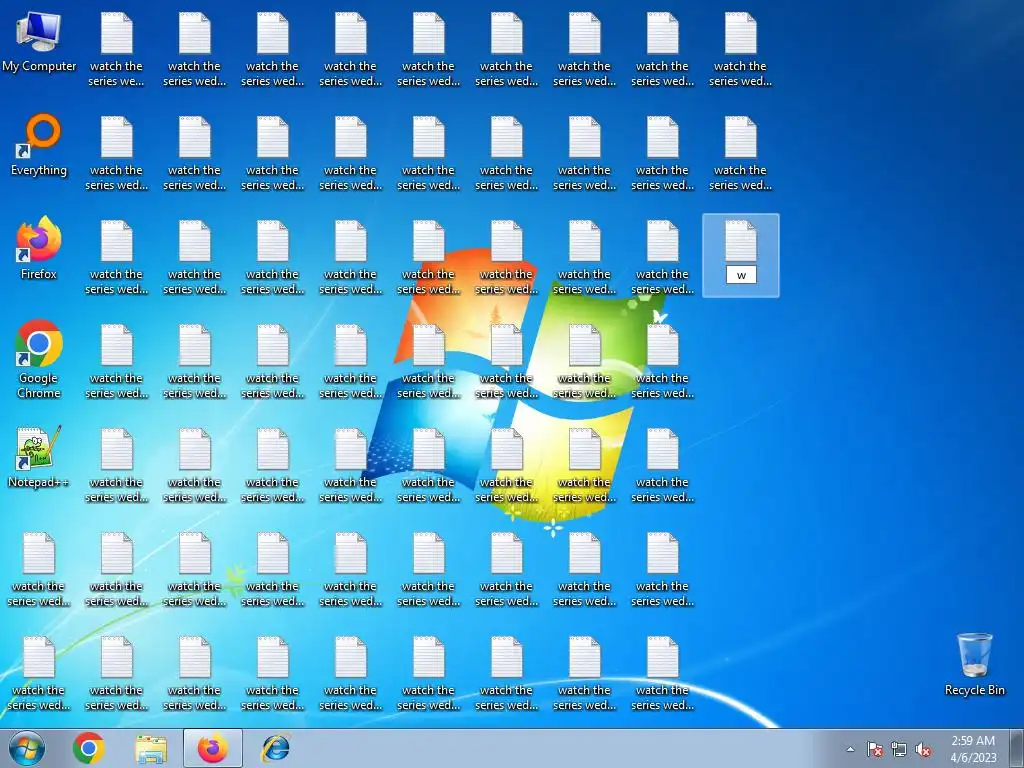Screen dimensions: 1024x768
Task: Select the Firefox shortcut on the desktop
Action: pos(39,249)
